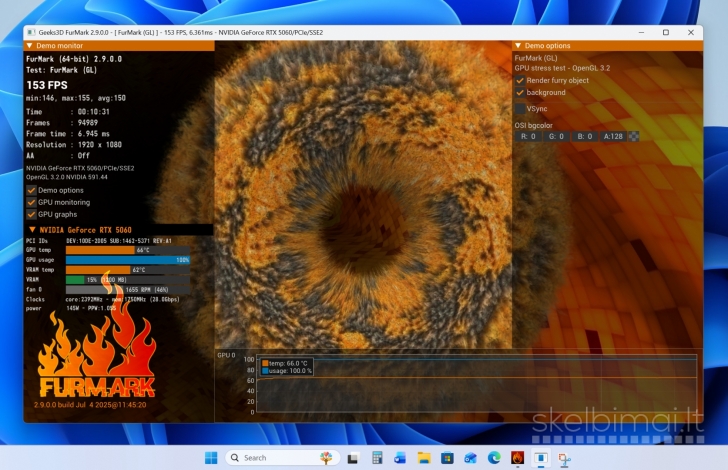
Task: Disable the GPU monitoring checkbox
Action: click(31, 202)
